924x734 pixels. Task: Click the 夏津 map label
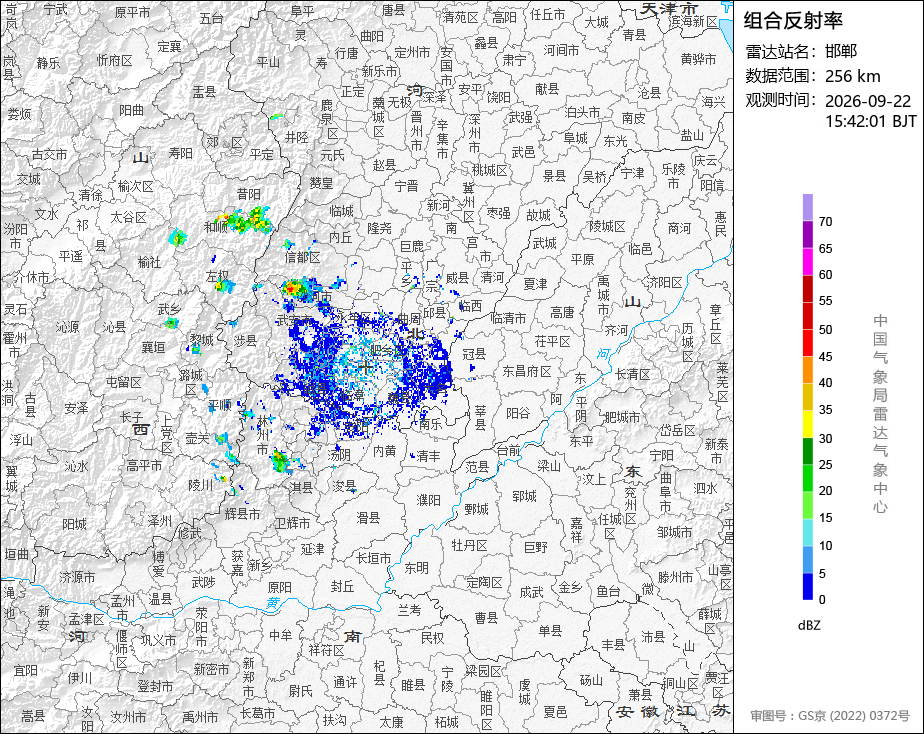click(535, 284)
